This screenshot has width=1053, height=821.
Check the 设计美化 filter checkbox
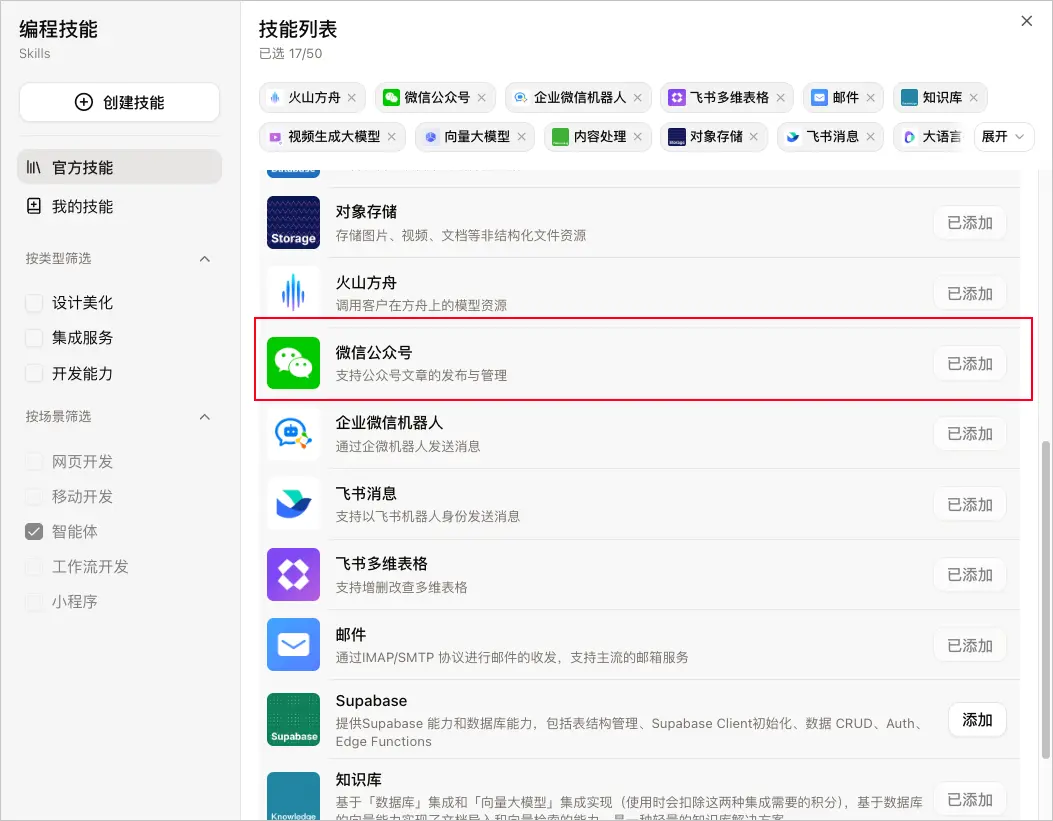click(34, 303)
